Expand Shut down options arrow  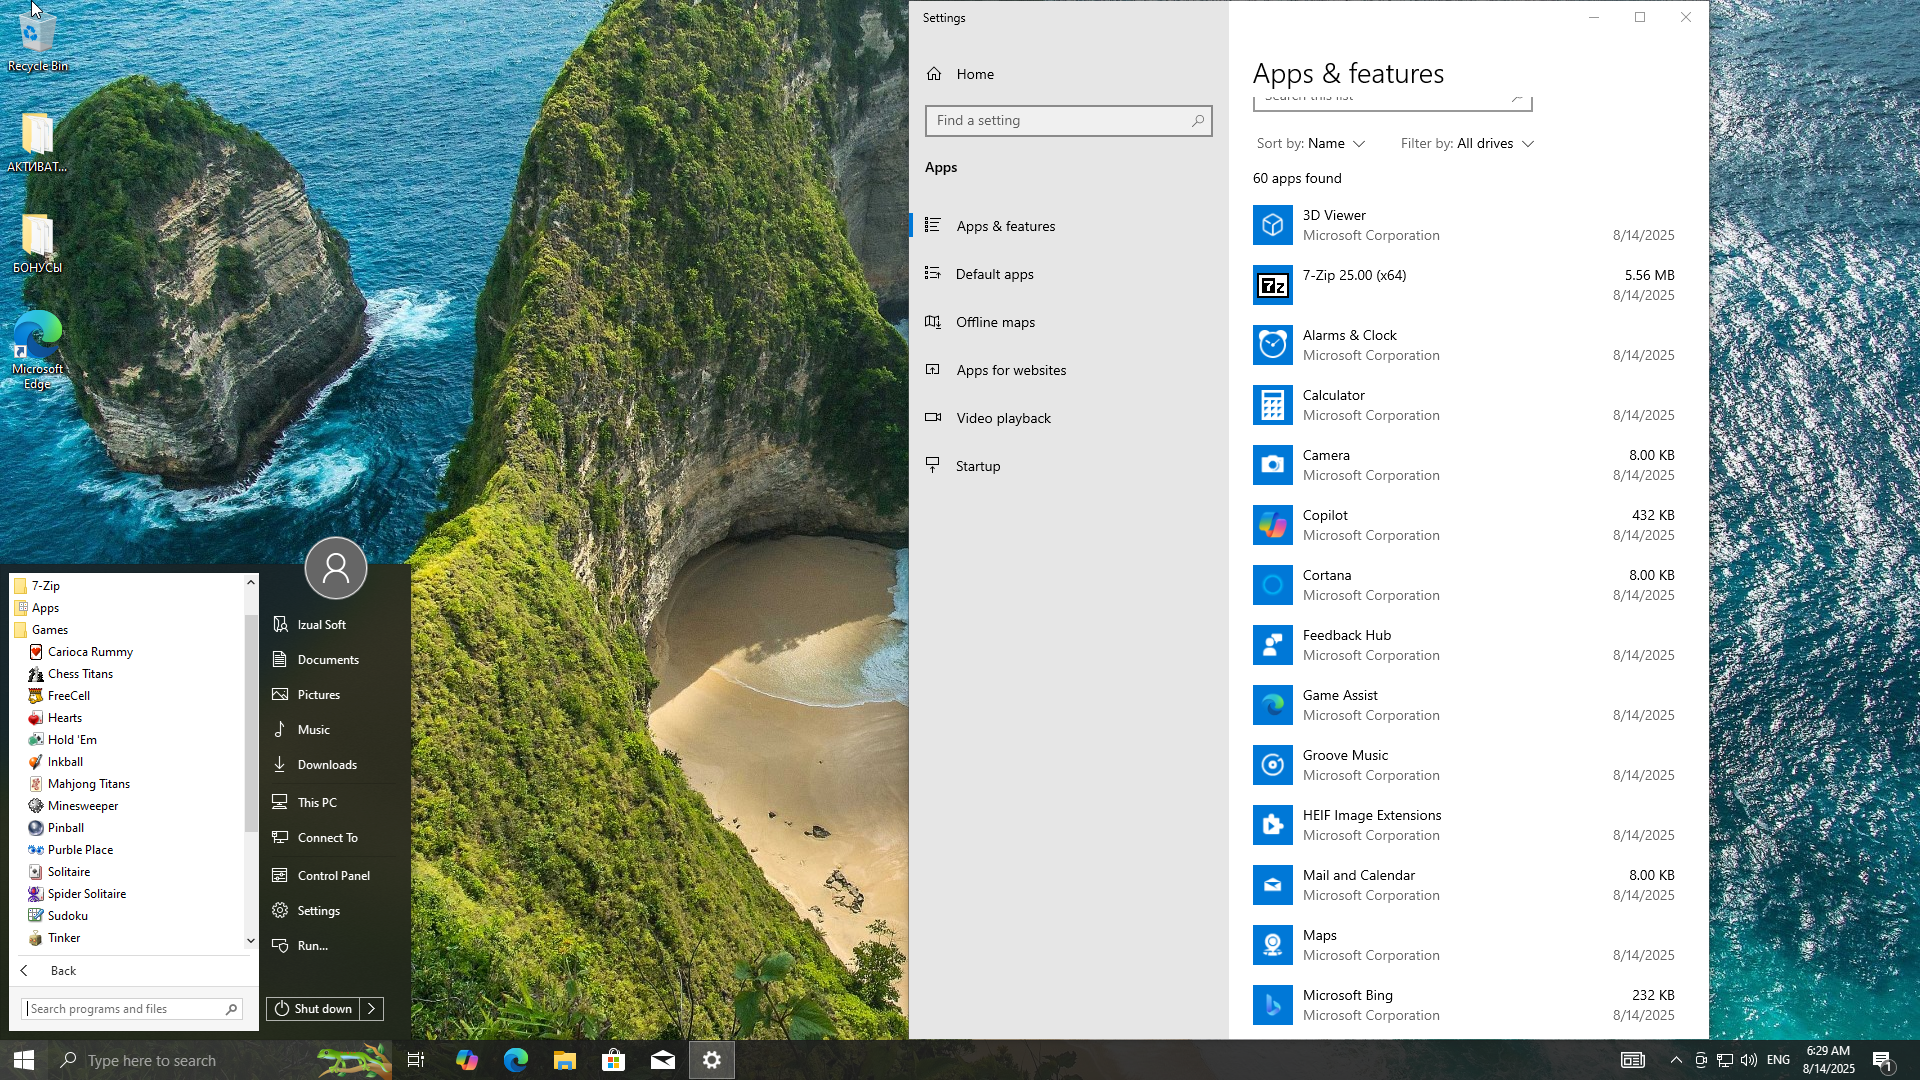(x=372, y=1009)
